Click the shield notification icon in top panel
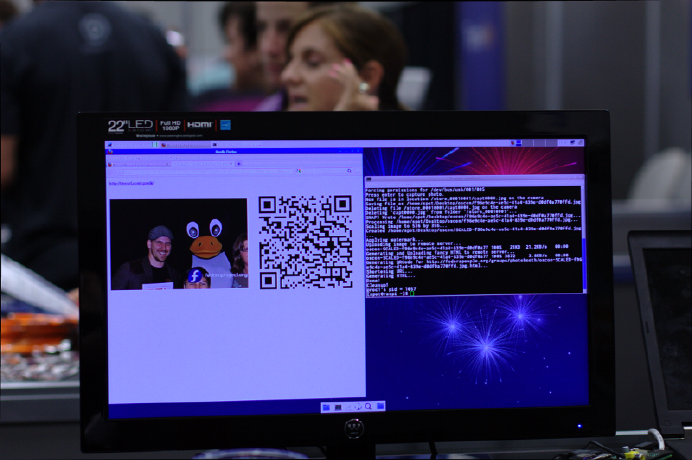692x460 pixels. (513, 143)
